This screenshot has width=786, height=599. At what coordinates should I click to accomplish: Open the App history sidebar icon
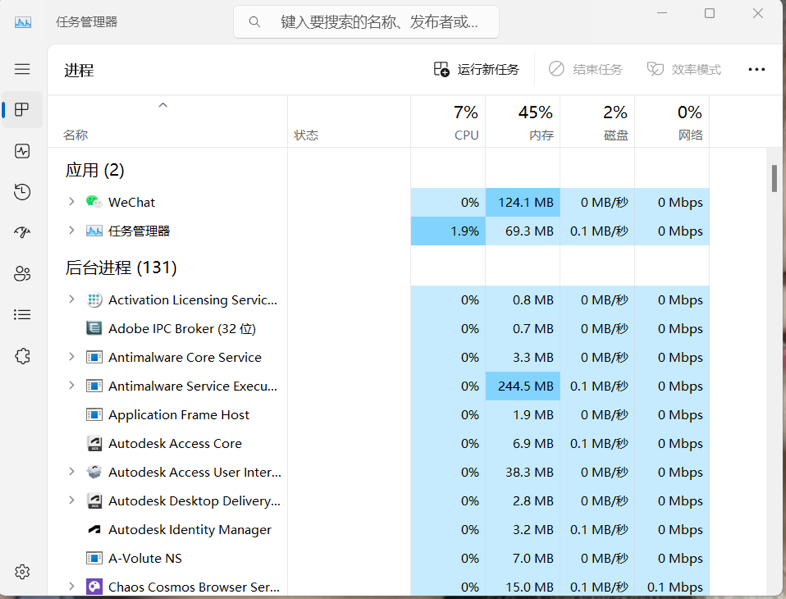(x=22, y=192)
